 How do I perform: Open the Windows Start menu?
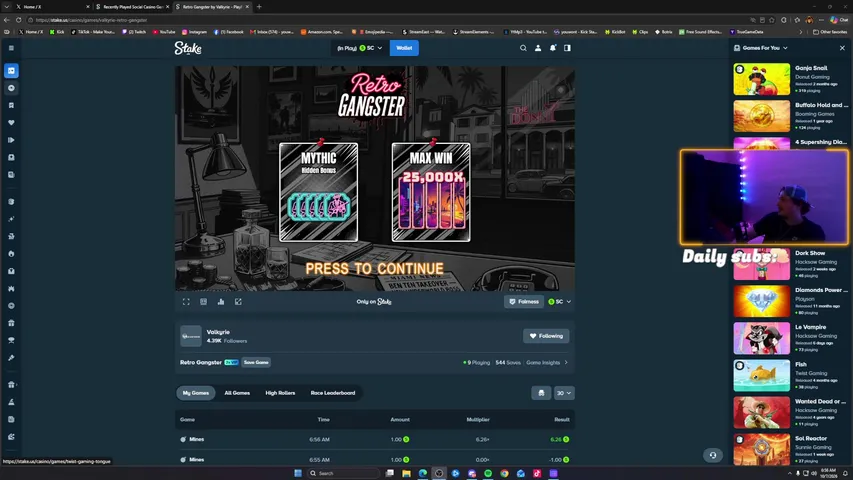tap(298, 473)
